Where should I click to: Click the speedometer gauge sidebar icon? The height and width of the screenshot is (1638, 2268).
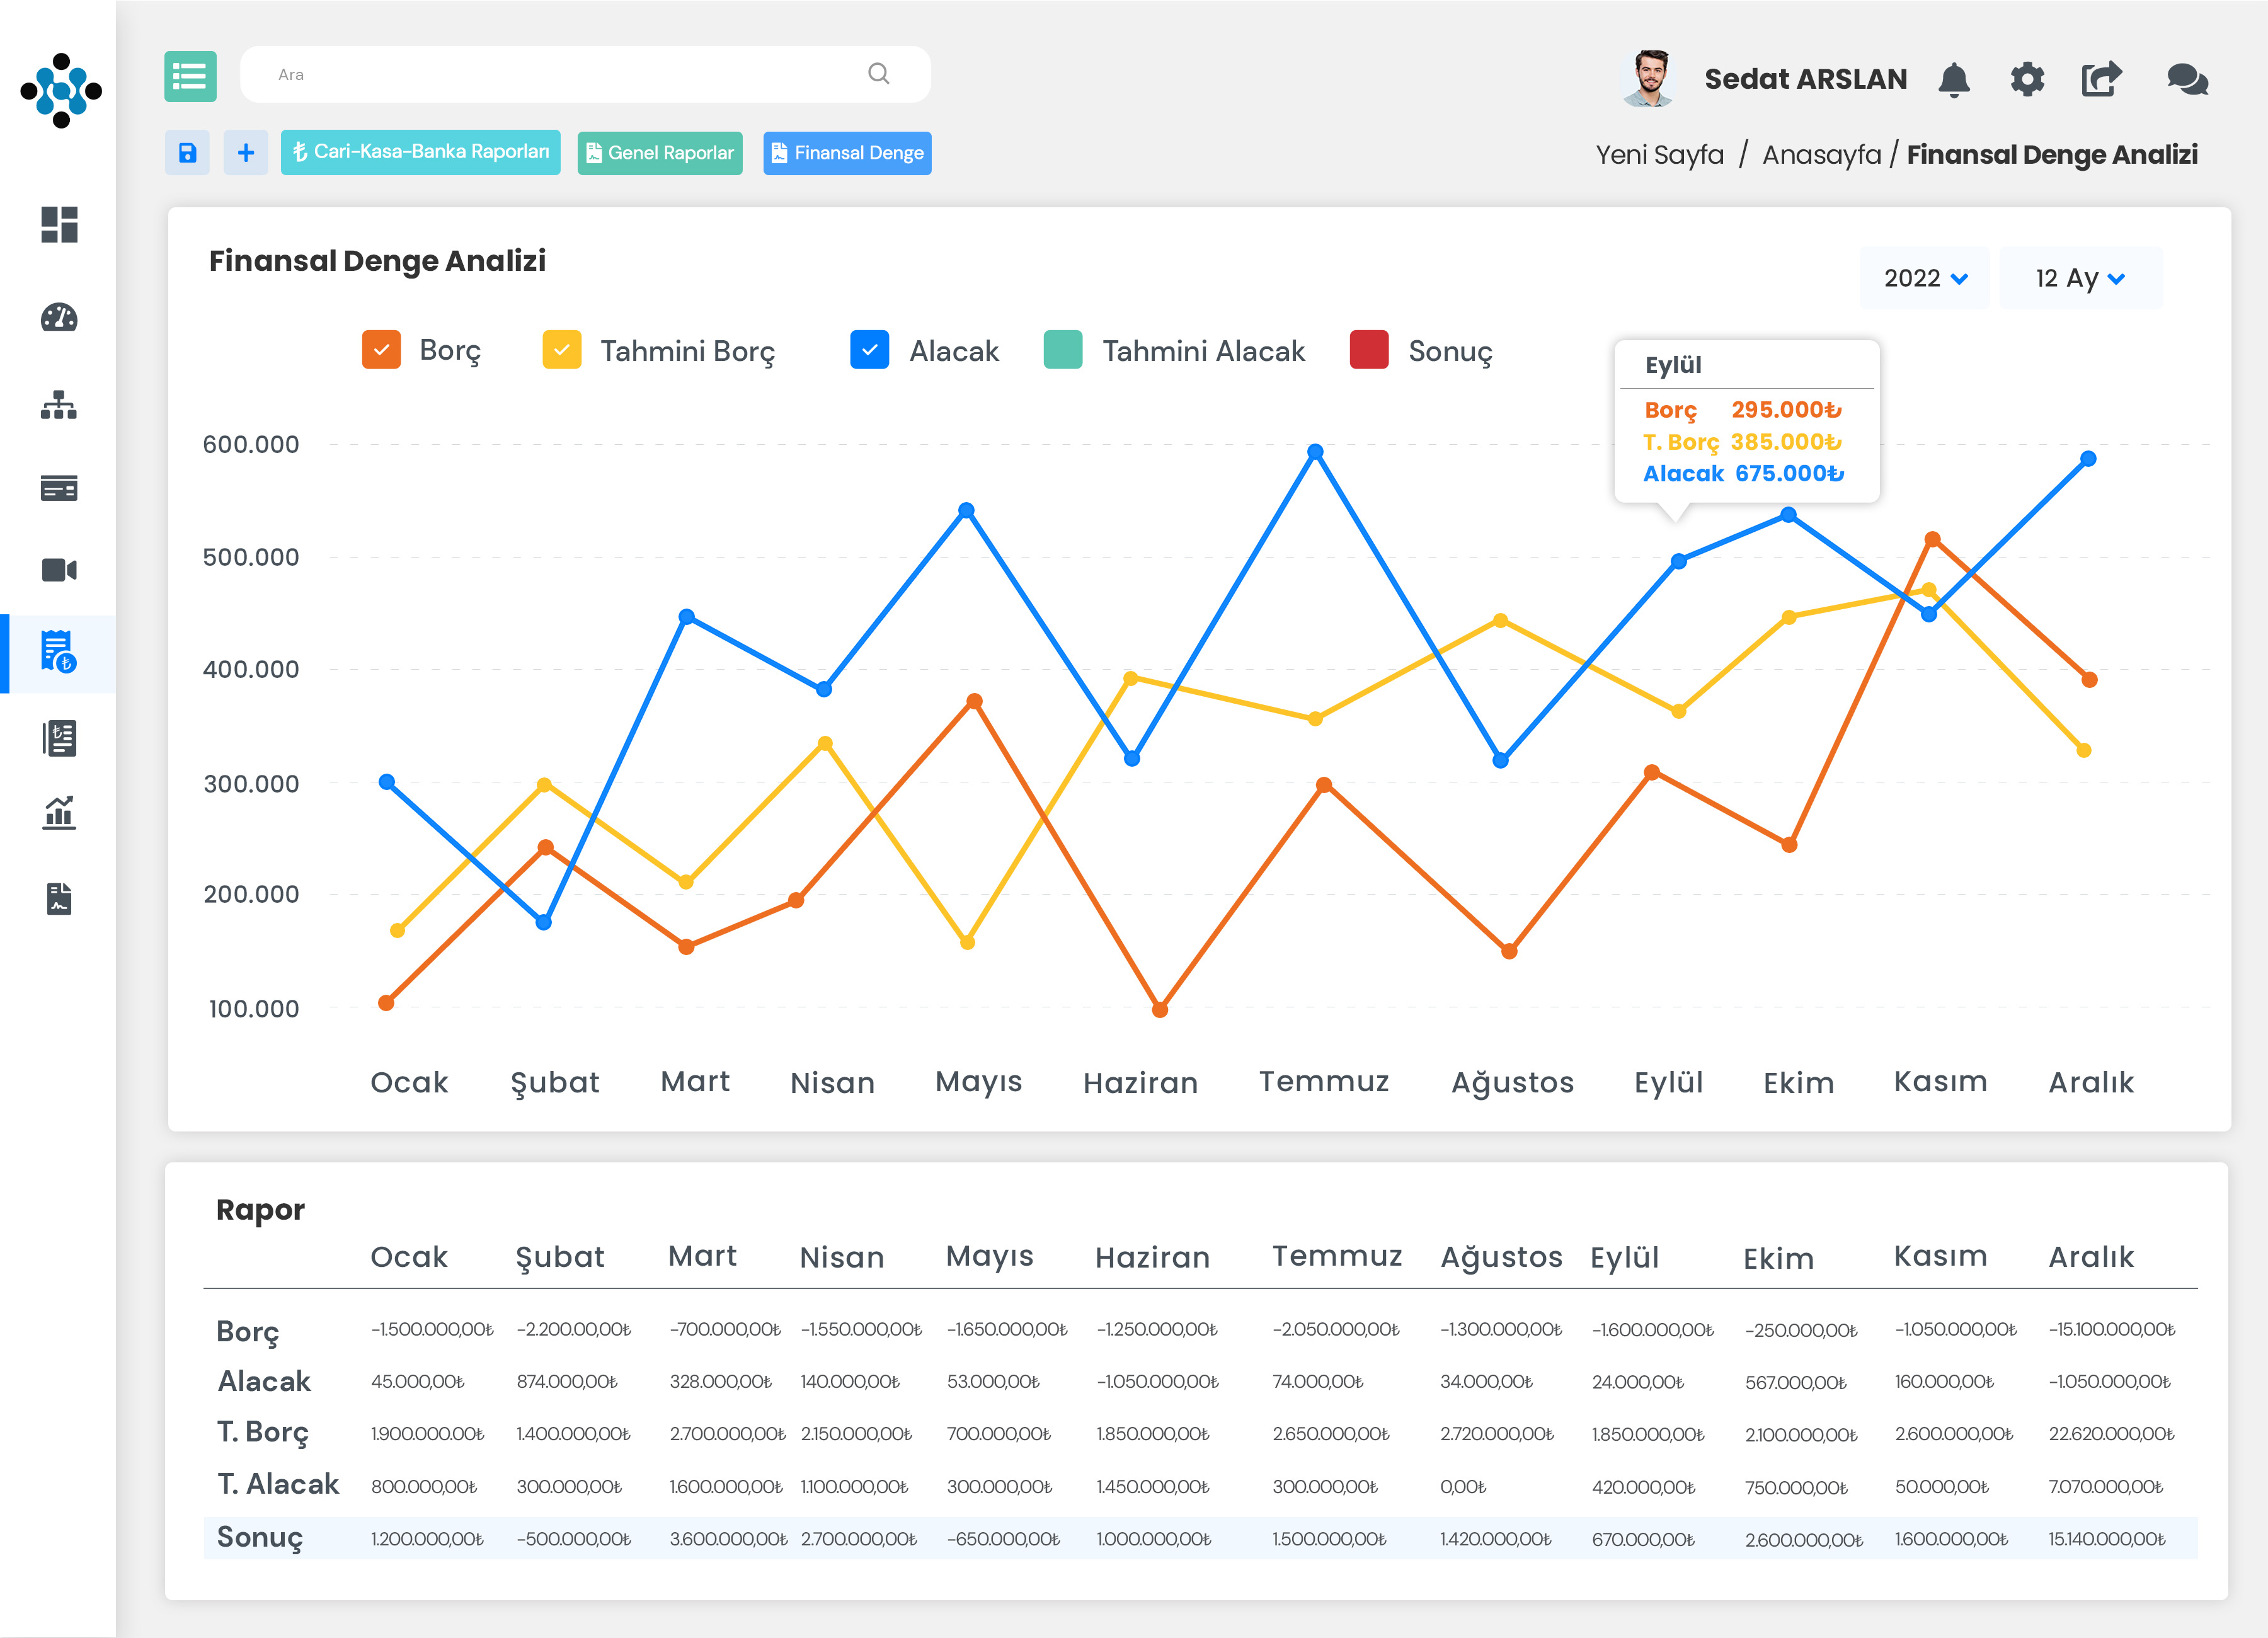pyautogui.click(x=59, y=318)
